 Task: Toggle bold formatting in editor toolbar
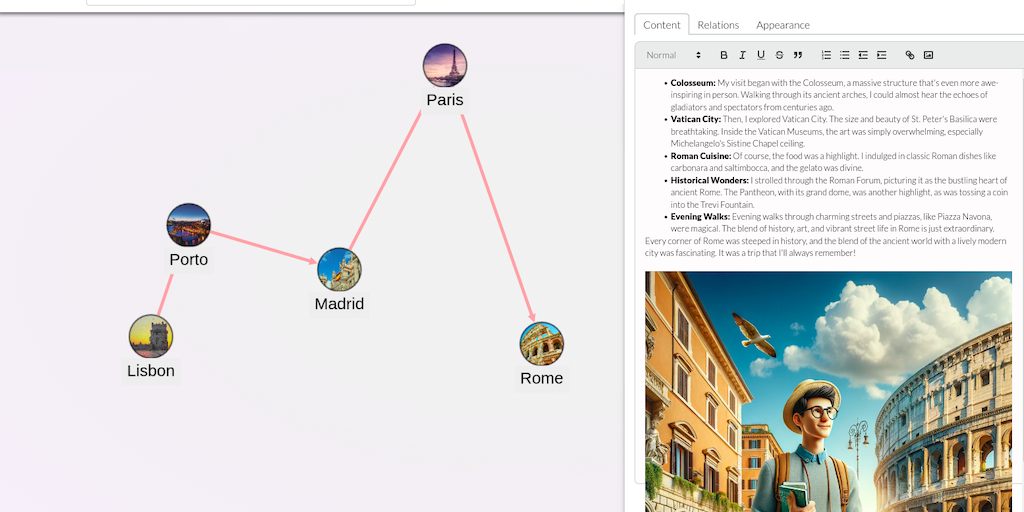[724, 55]
